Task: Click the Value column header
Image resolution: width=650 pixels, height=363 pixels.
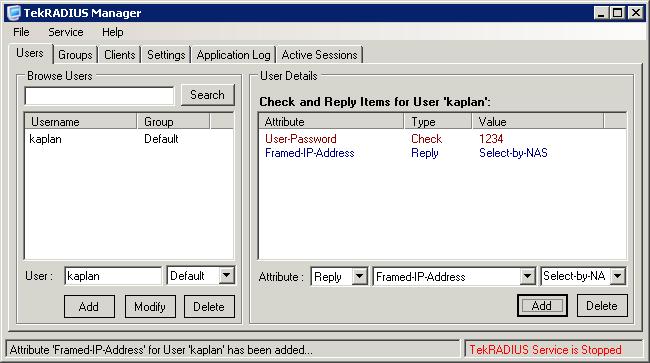Action: (538, 122)
